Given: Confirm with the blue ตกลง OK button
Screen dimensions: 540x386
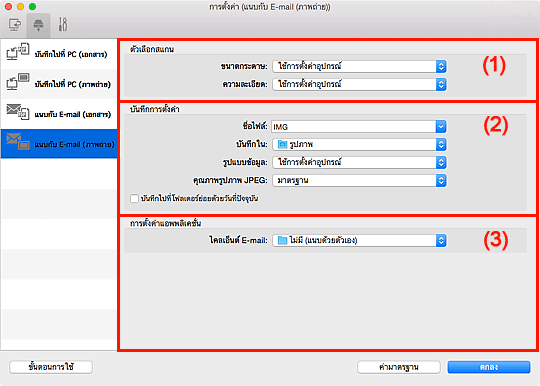Looking at the screenshot, I should pyautogui.click(x=489, y=367).
